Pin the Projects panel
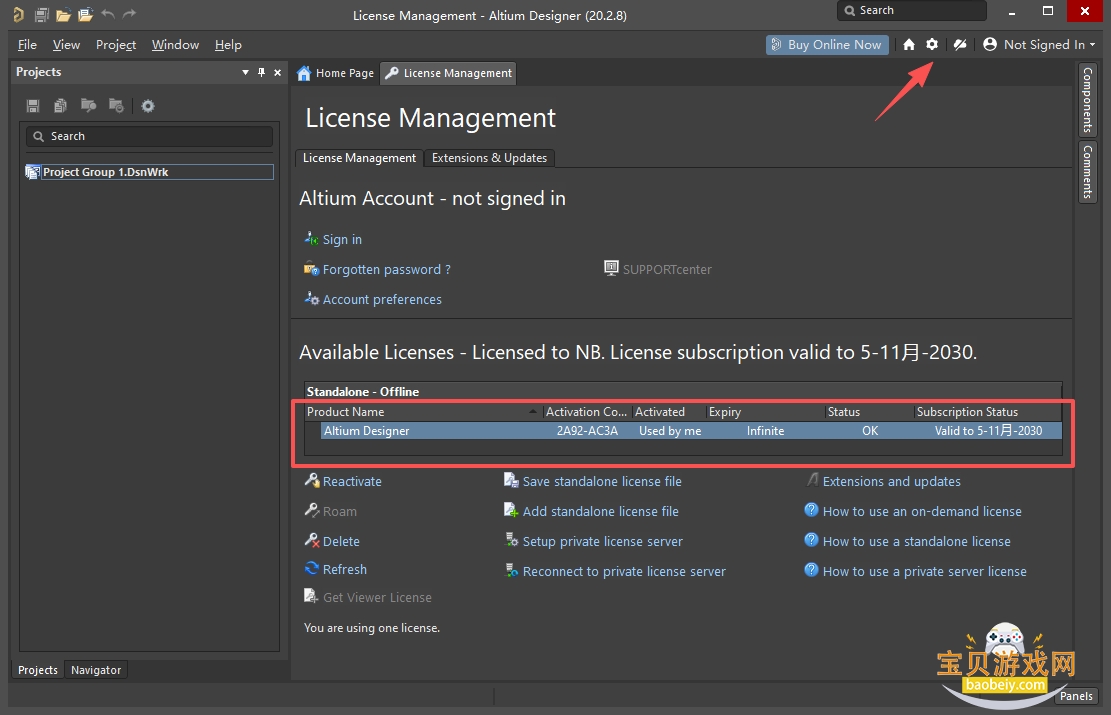The height and width of the screenshot is (715, 1111). (x=261, y=72)
